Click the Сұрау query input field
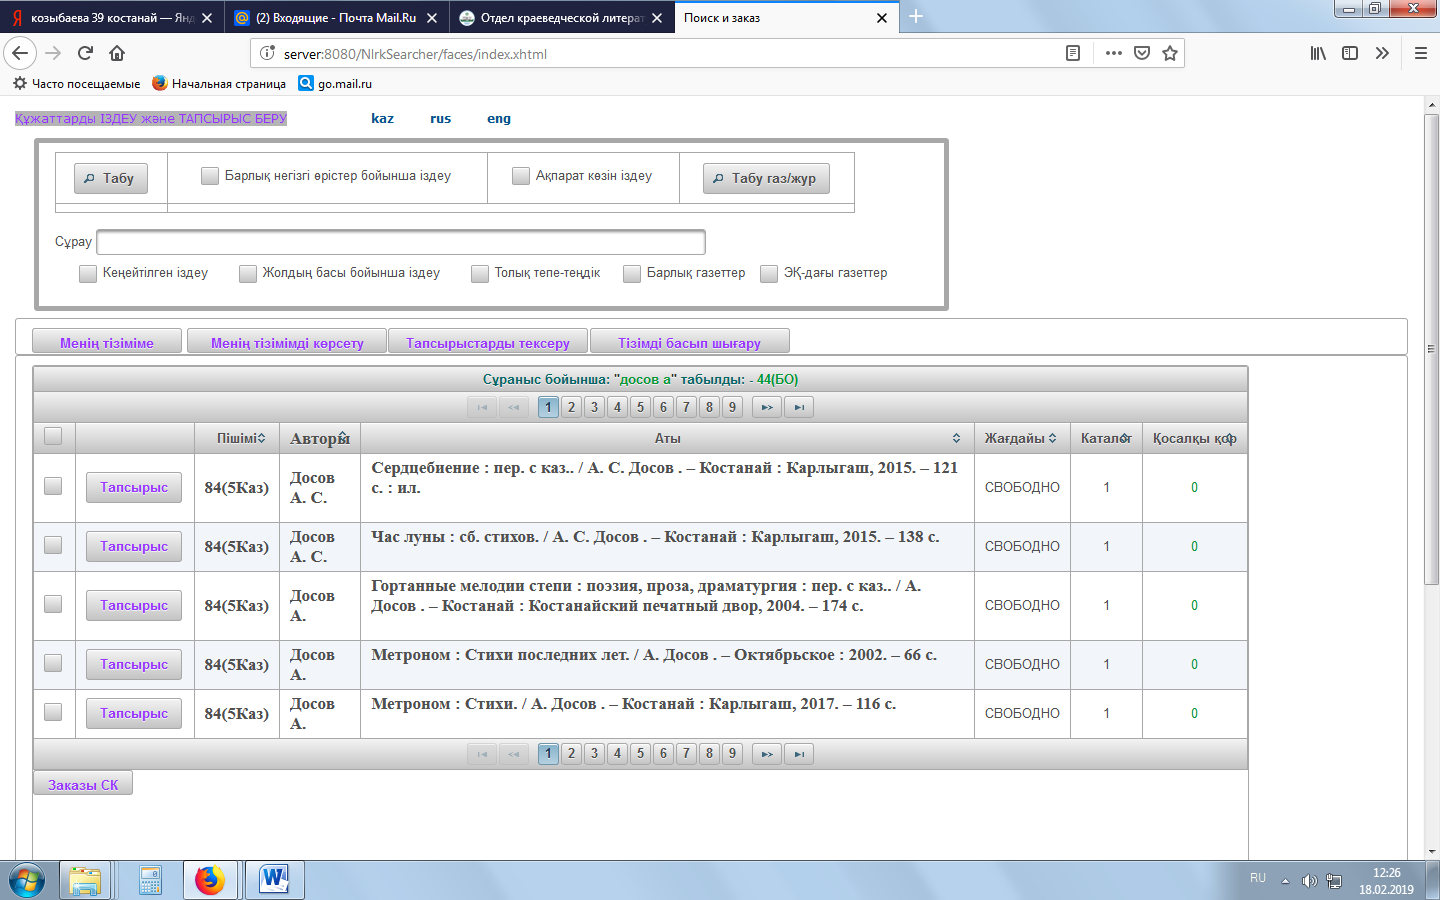The width and height of the screenshot is (1440, 900). coord(401,242)
